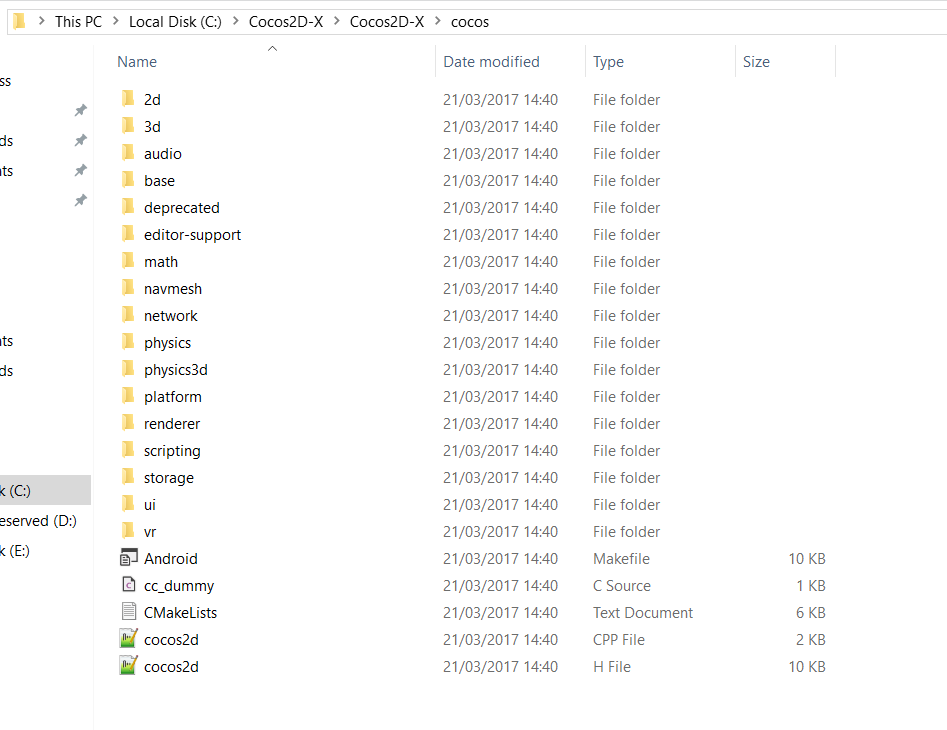
Task: Sort by Name column header
Action: (x=137, y=62)
